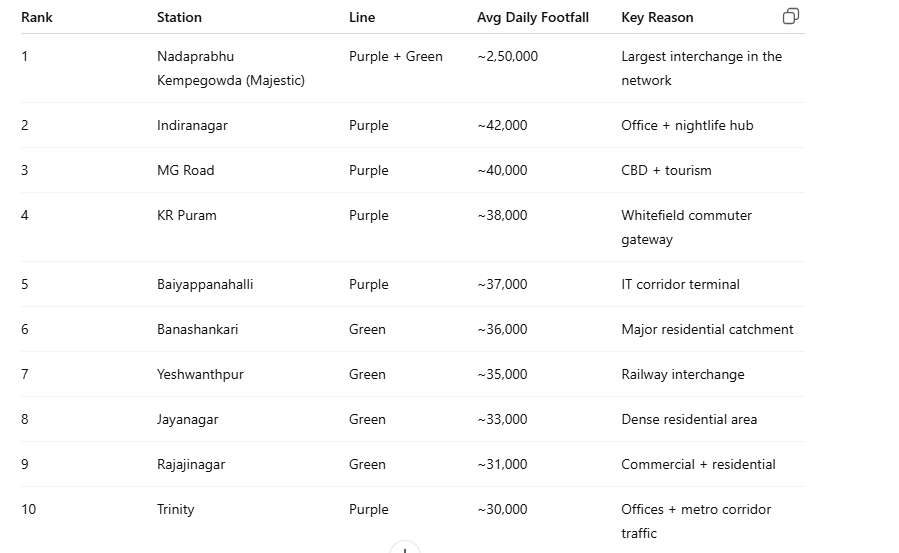
Task: Click the Railway interchange reason text
Action: 683,374
